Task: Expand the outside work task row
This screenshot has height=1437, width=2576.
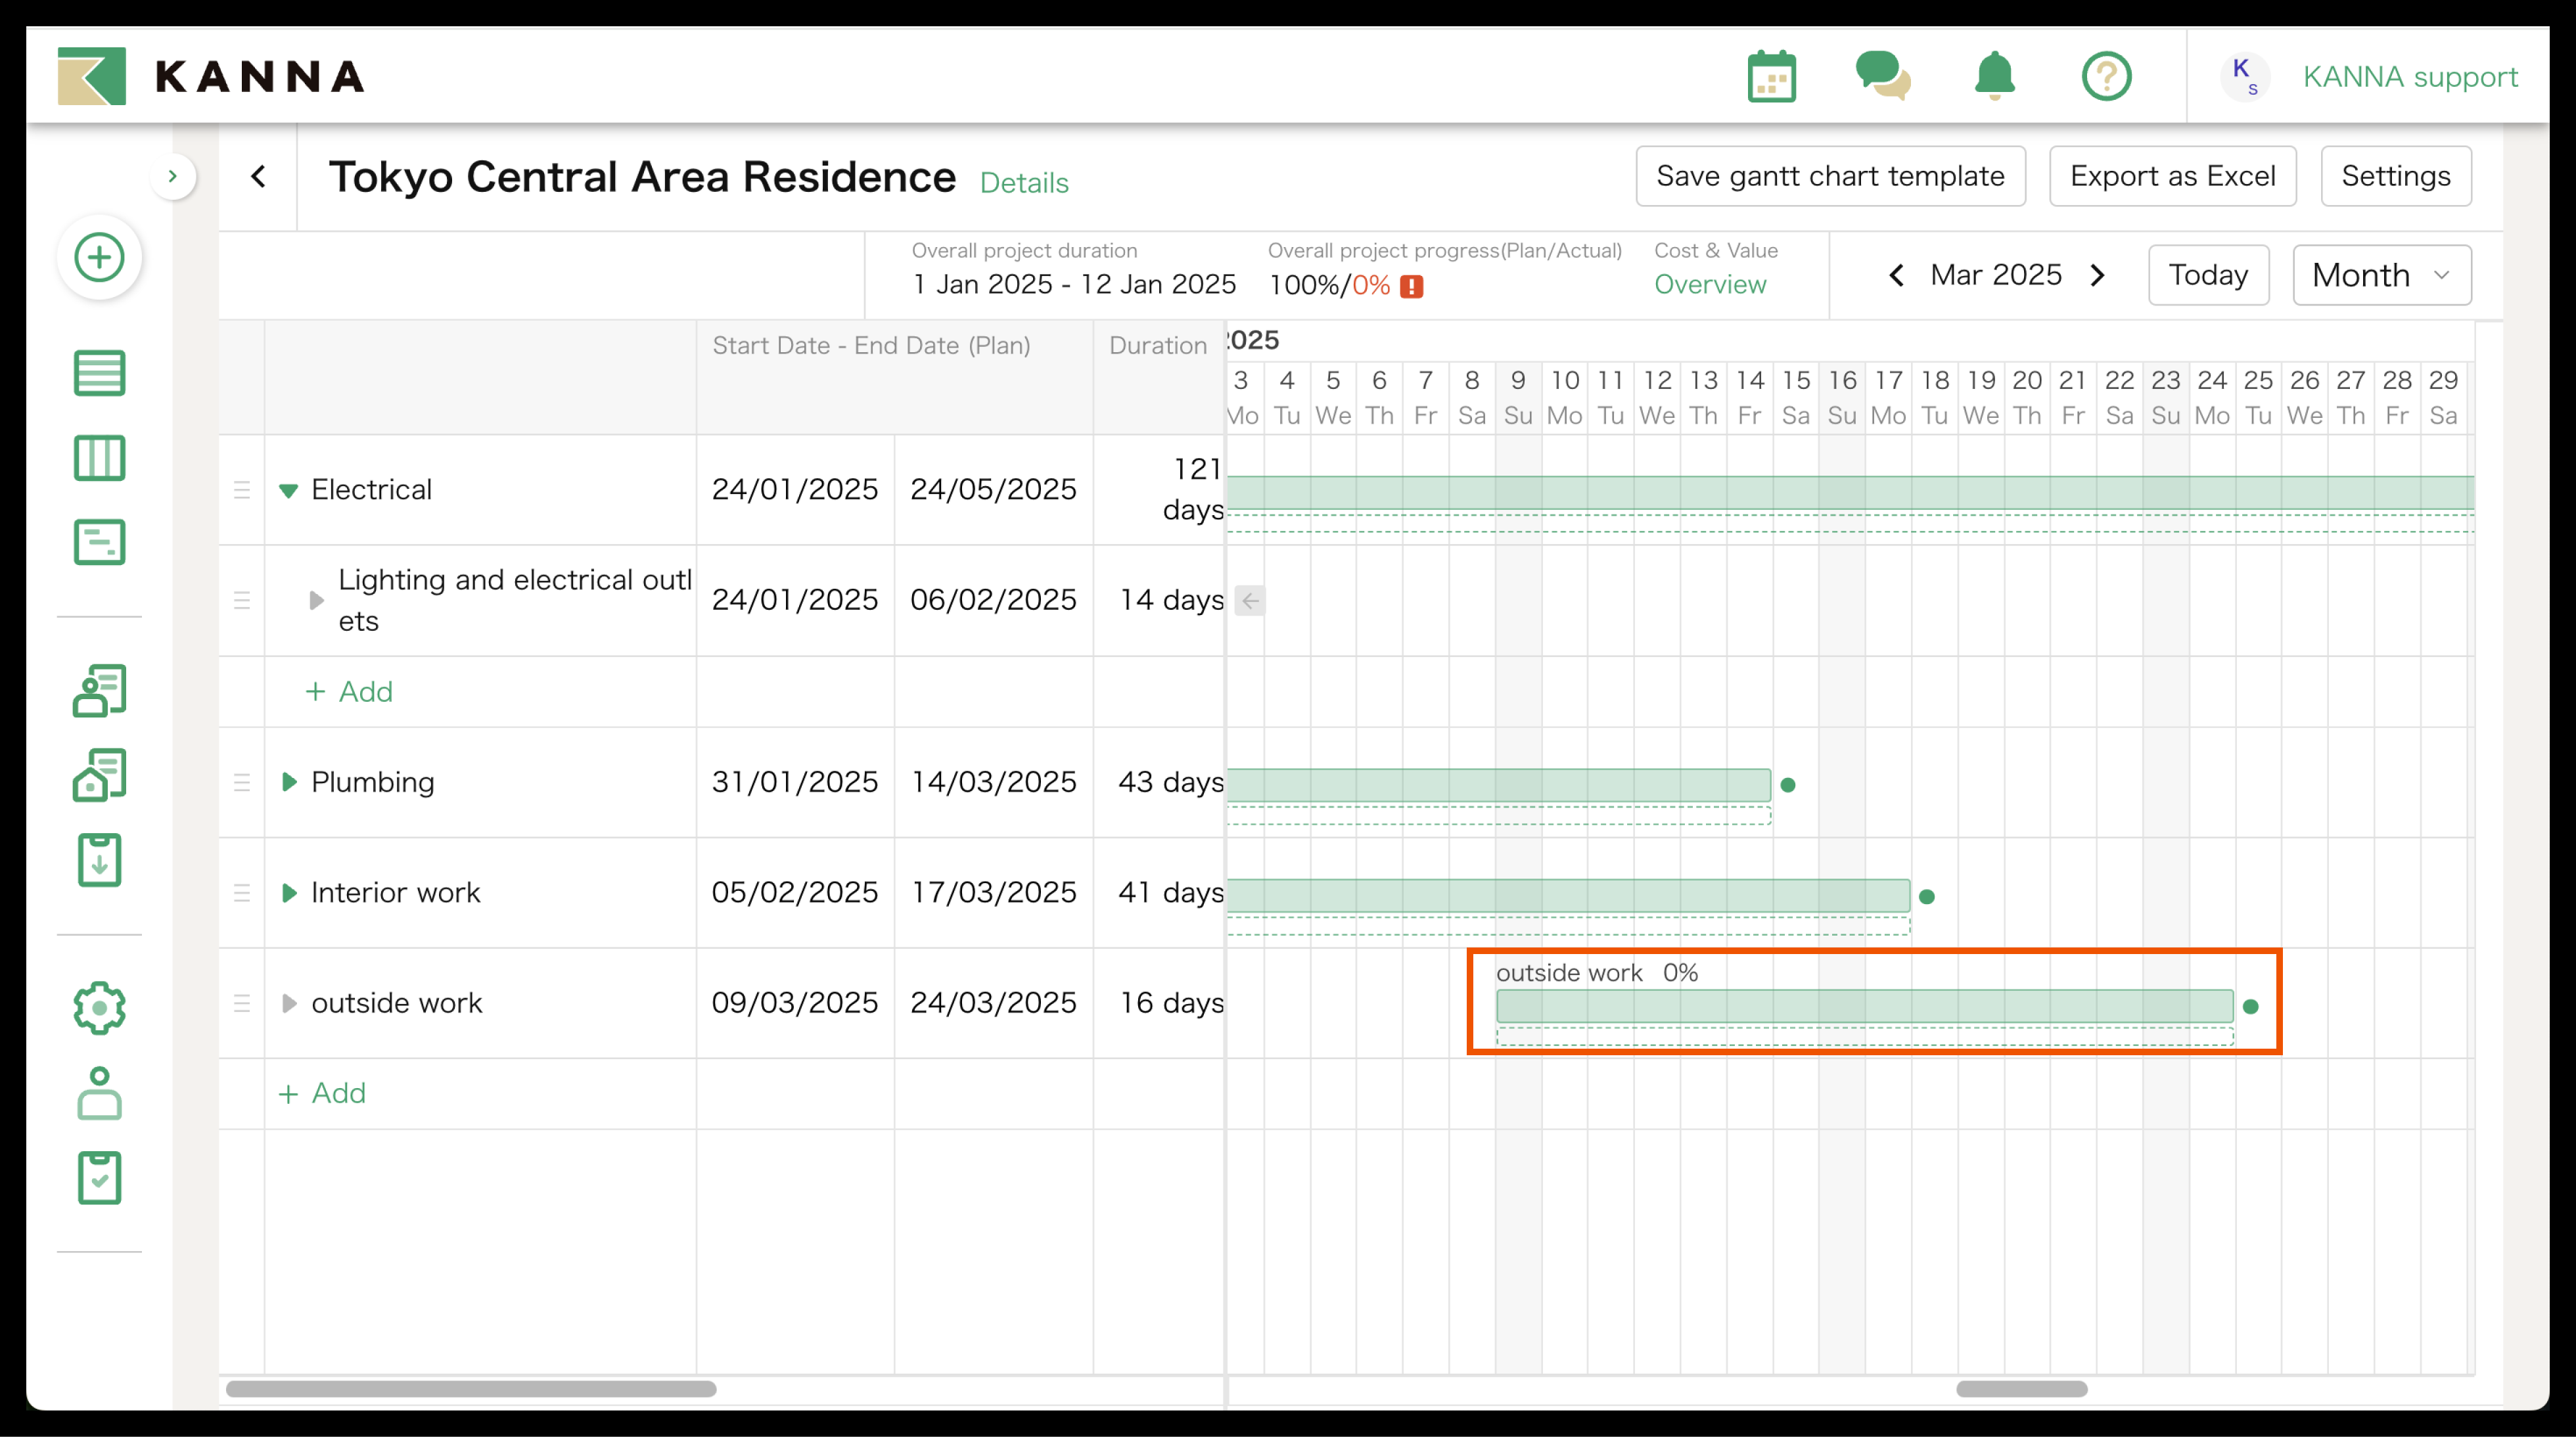Action: 288,1003
